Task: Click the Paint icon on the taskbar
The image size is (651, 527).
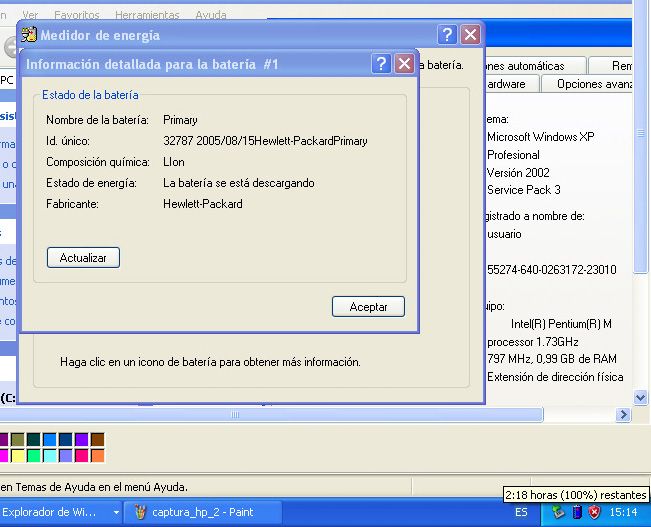Action: pyautogui.click(x=140, y=512)
